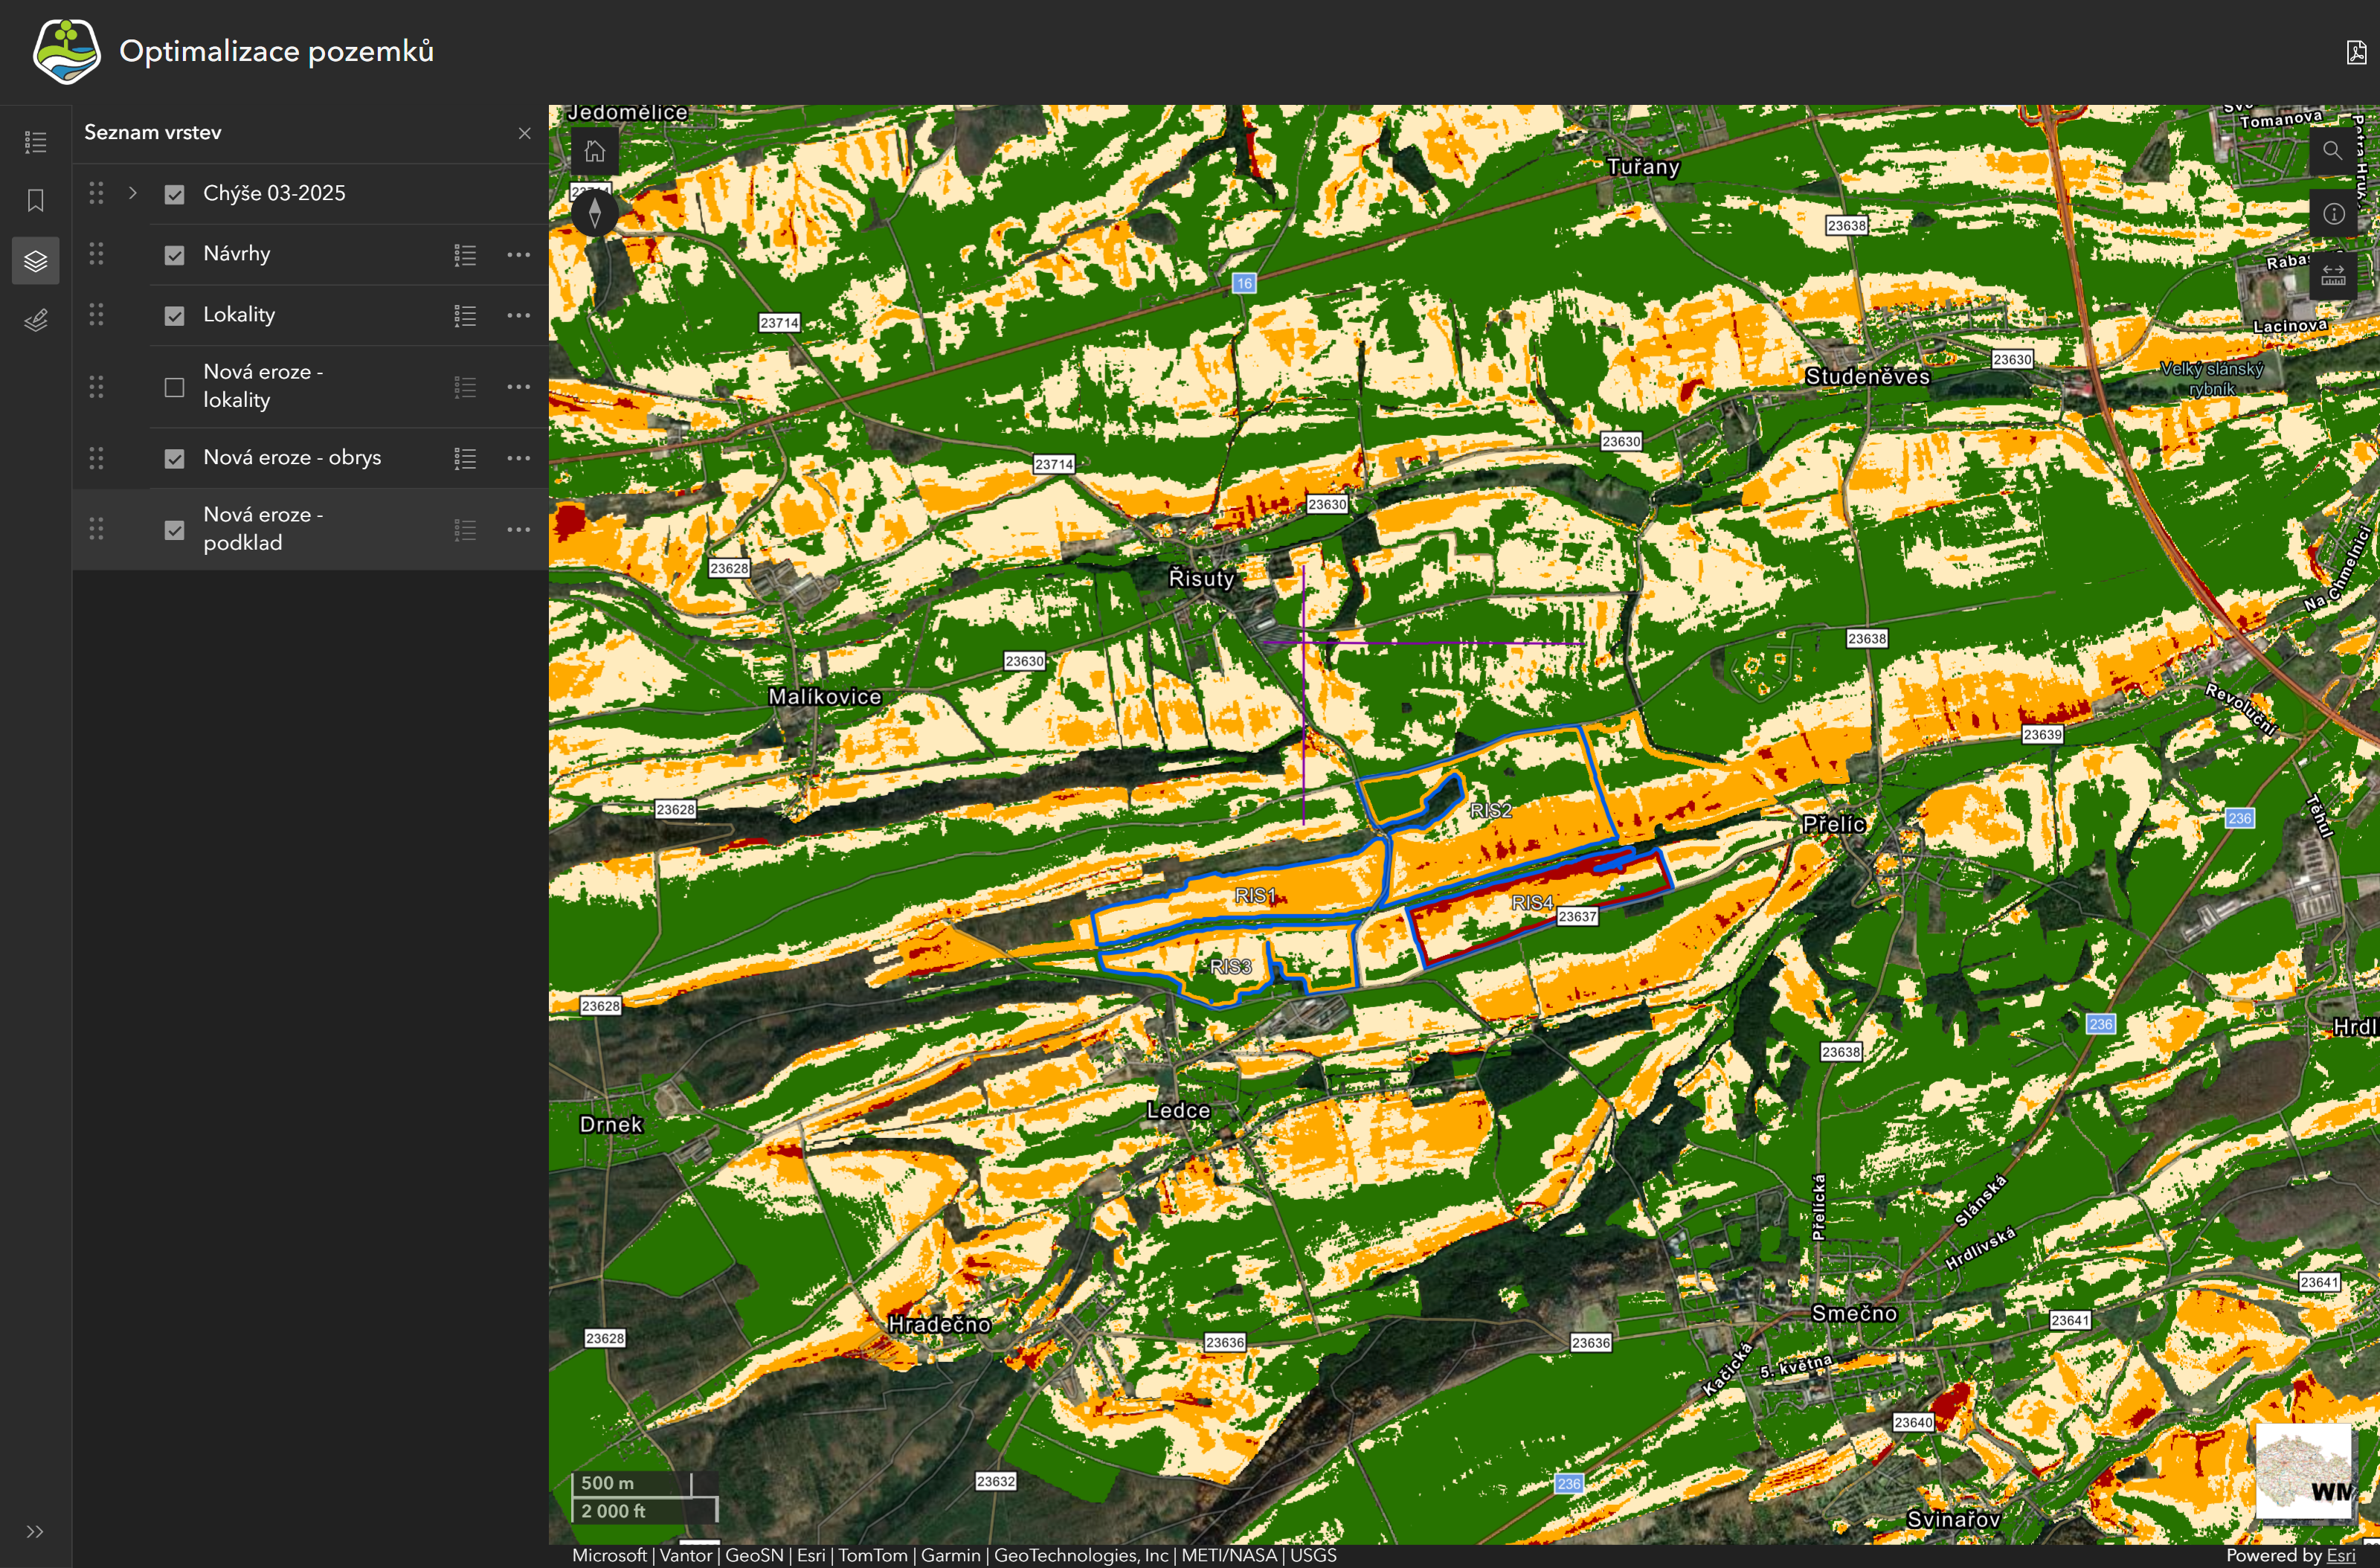Click the Ledce village label

point(1178,1110)
